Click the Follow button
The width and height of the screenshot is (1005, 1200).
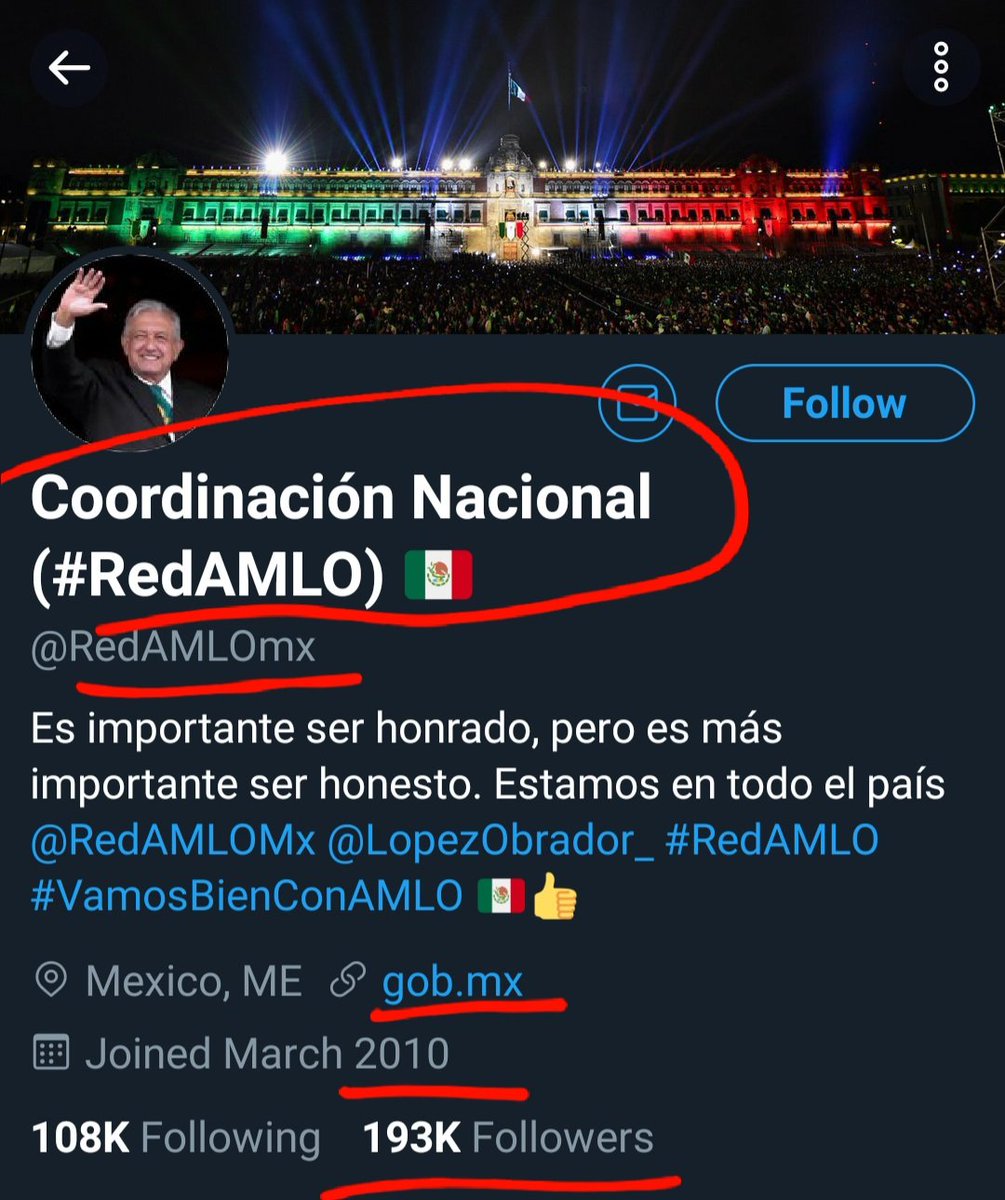845,404
